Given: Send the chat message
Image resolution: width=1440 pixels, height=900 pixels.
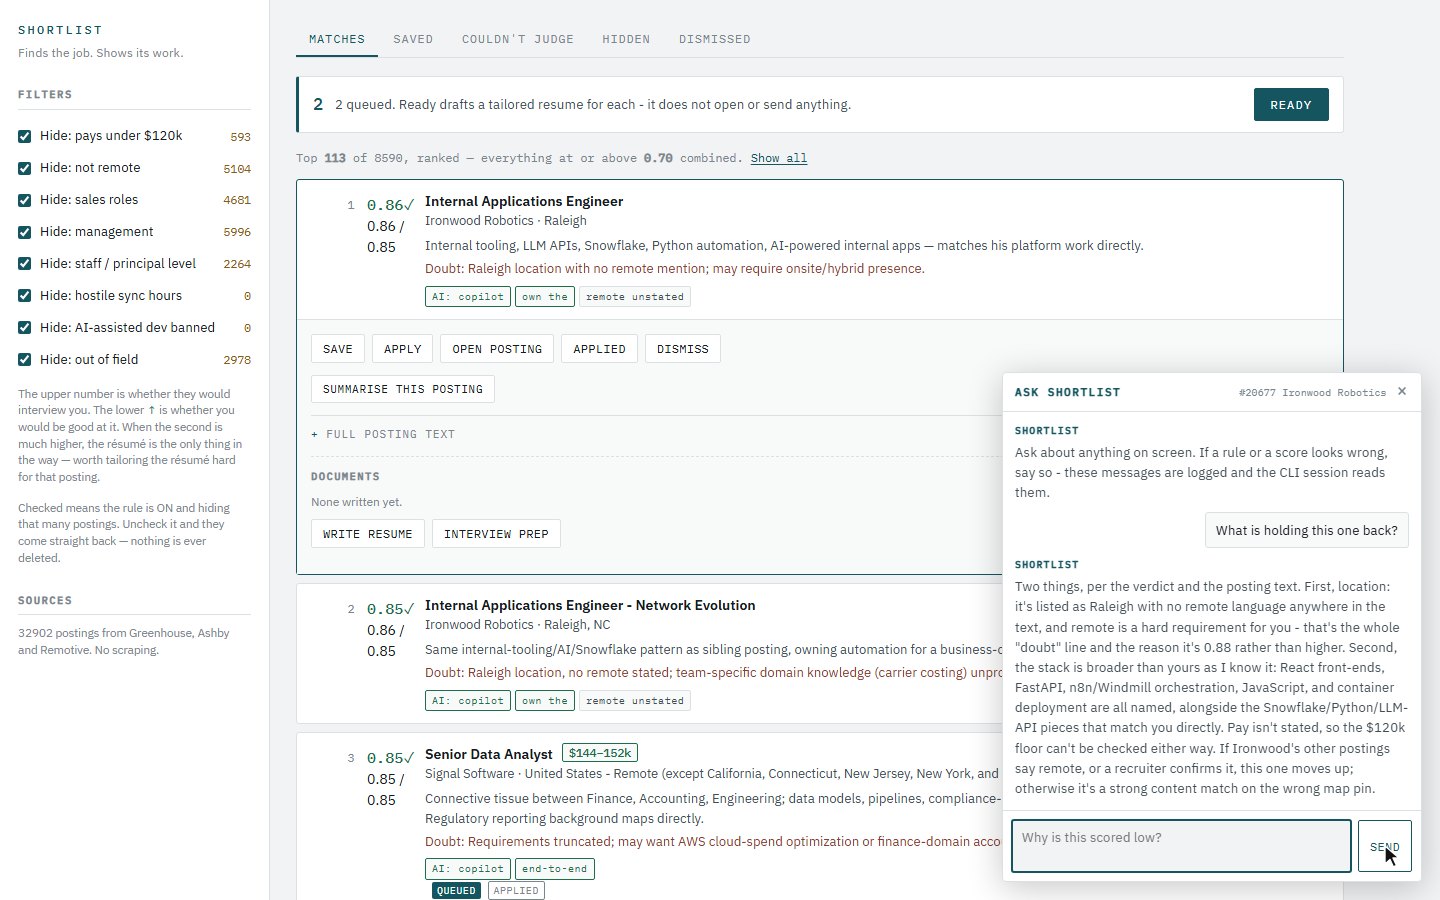Looking at the screenshot, I should (1385, 846).
